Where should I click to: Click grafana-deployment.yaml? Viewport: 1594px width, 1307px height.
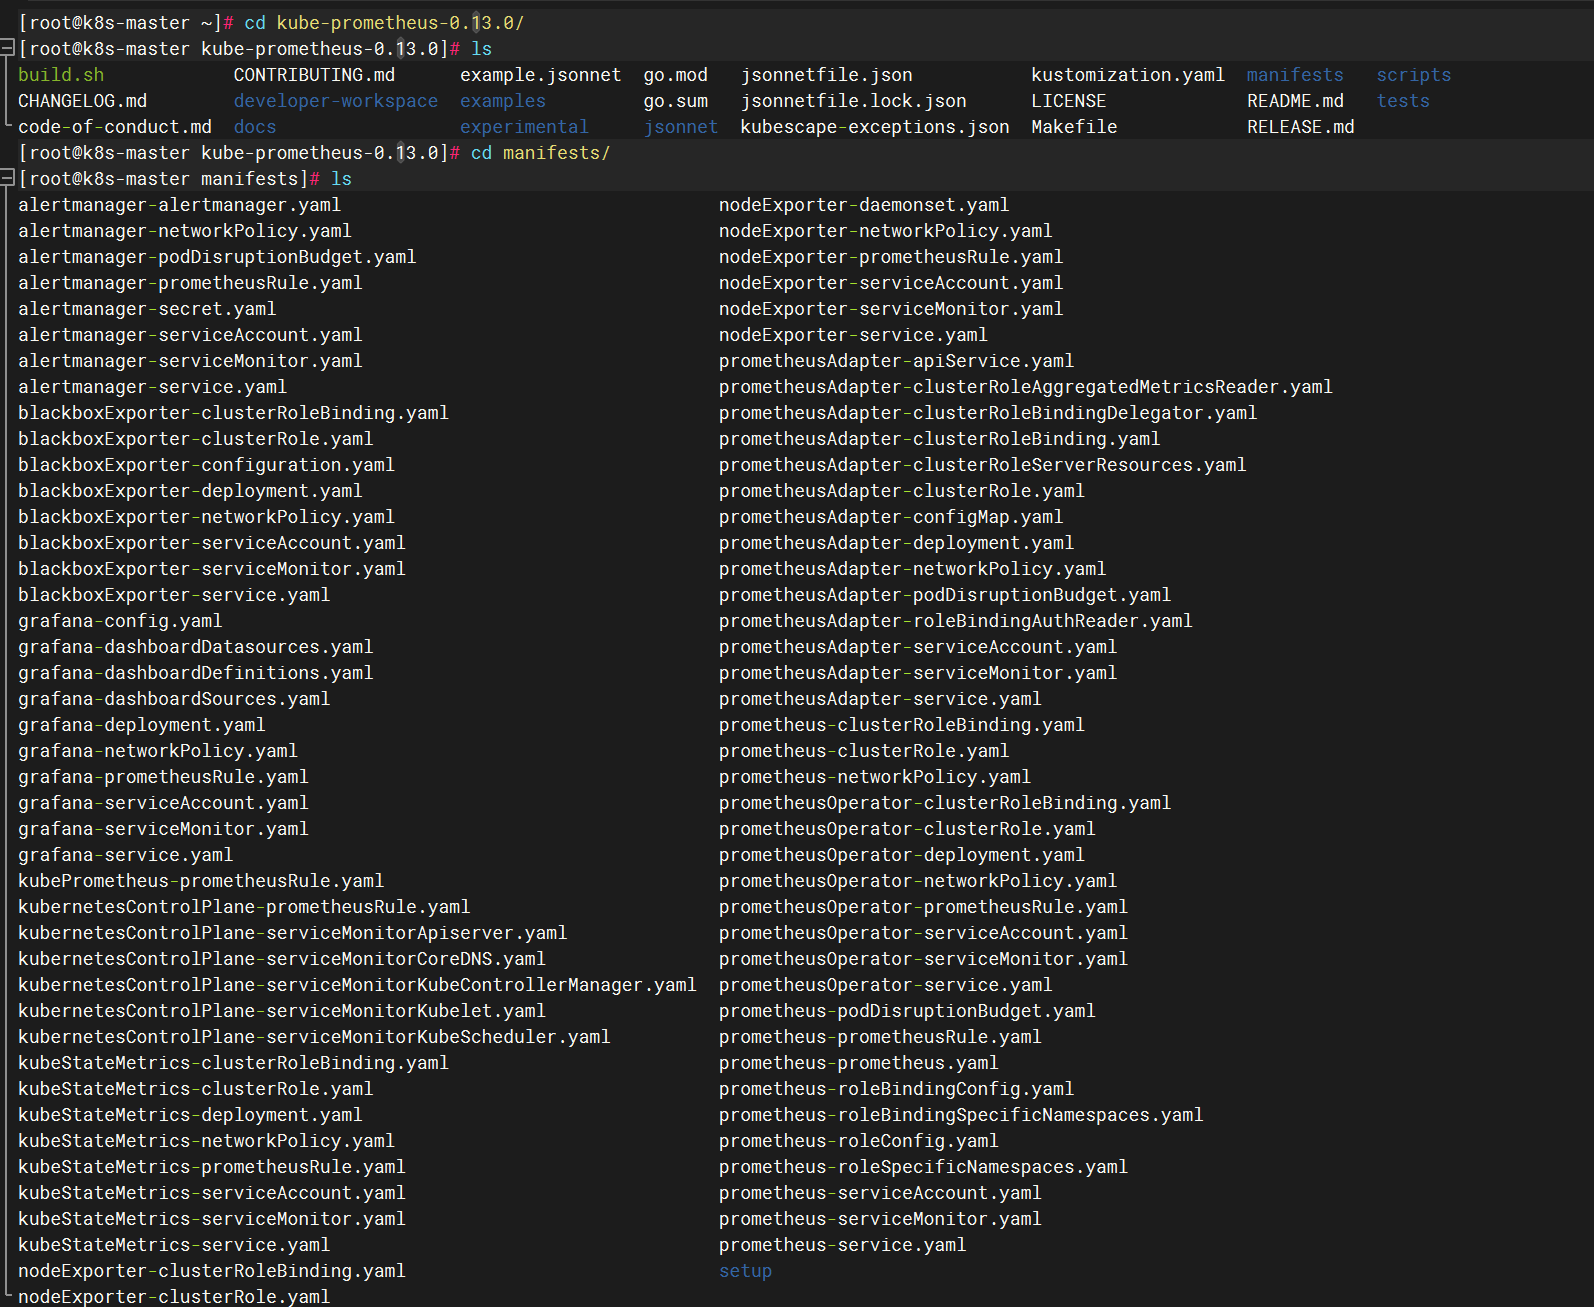142,725
